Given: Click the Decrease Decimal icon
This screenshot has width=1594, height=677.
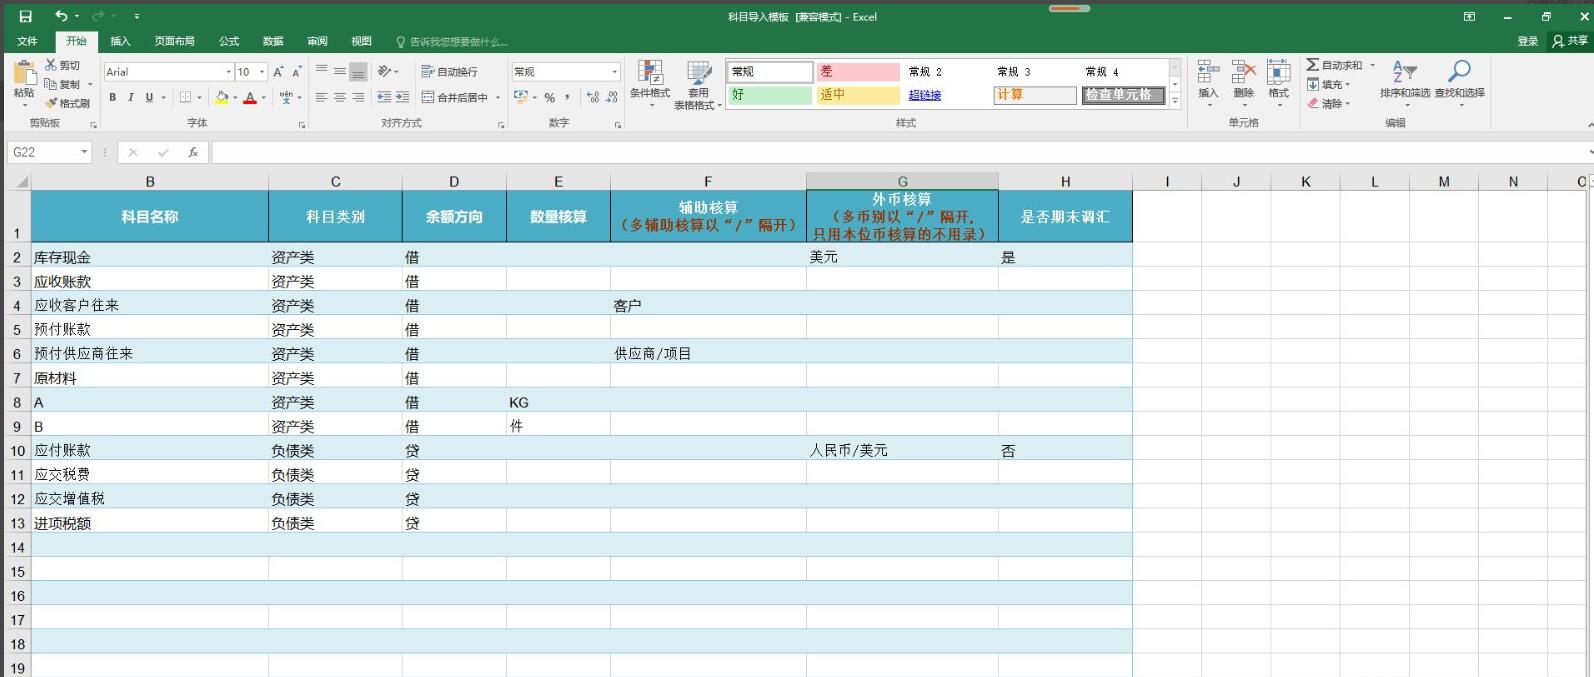Looking at the screenshot, I should click(611, 97).
